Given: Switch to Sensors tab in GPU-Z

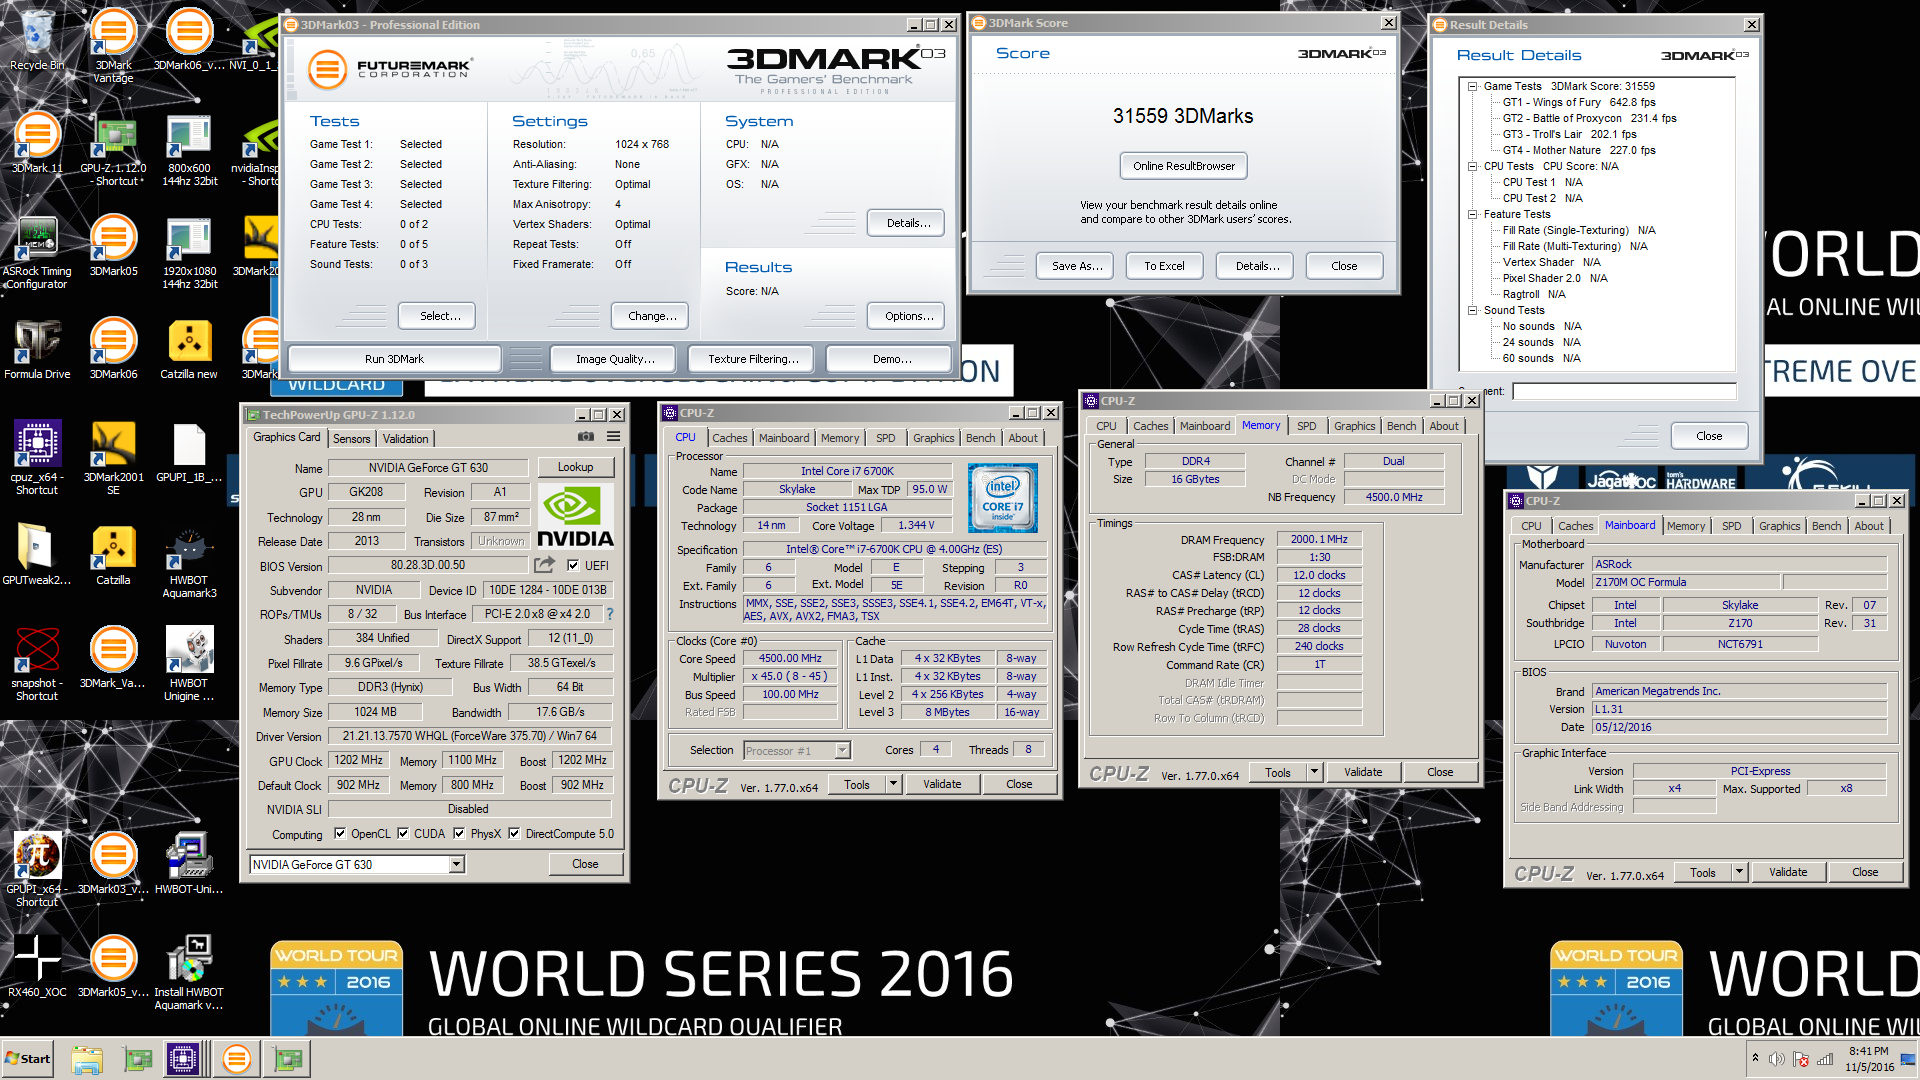Looking at the screenshot, I should pos(351,439).
